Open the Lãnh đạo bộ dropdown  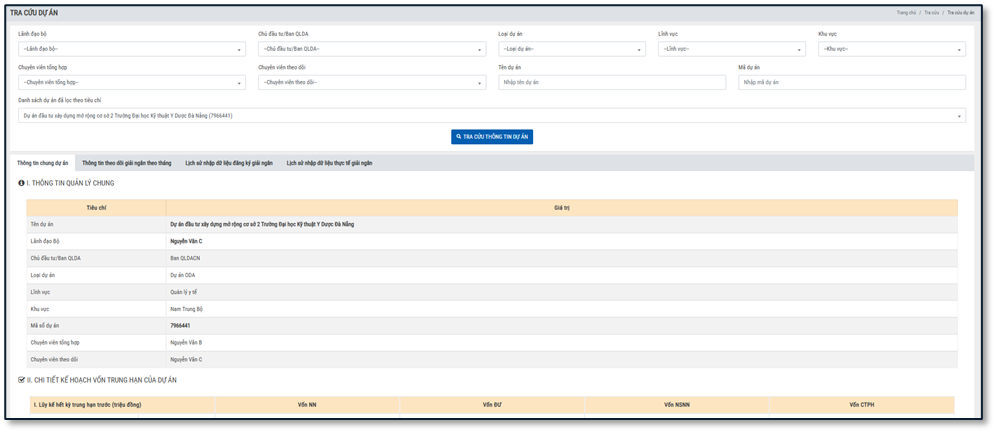pos(131,49)
